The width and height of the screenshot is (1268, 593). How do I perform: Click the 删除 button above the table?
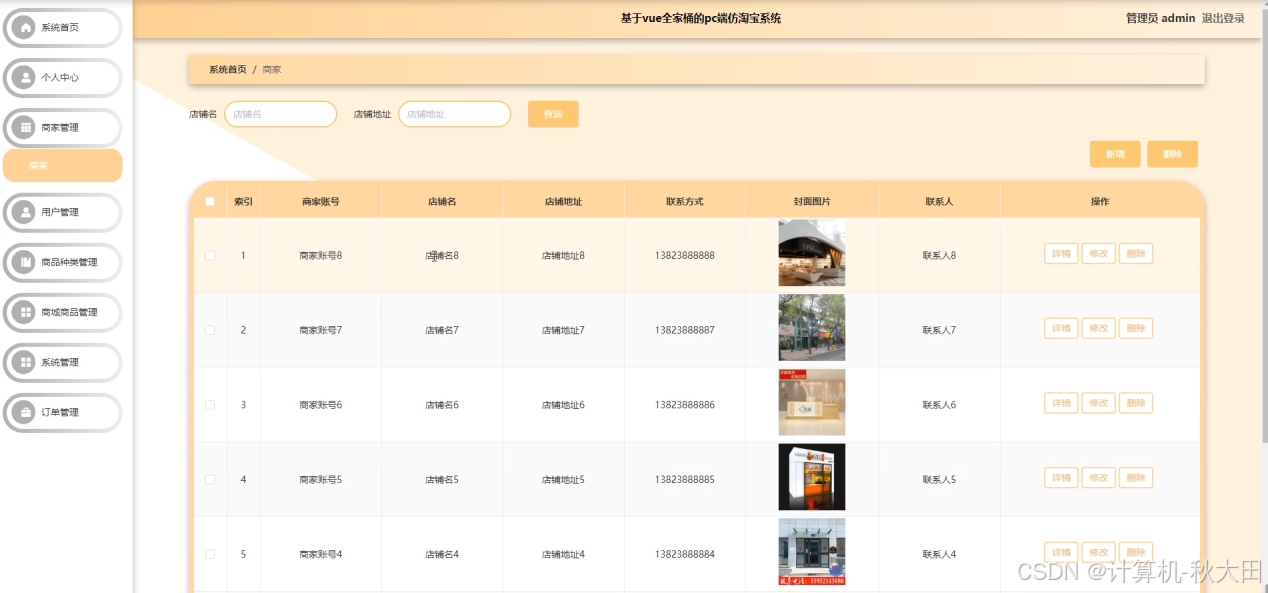click(x=1173, y=154)
